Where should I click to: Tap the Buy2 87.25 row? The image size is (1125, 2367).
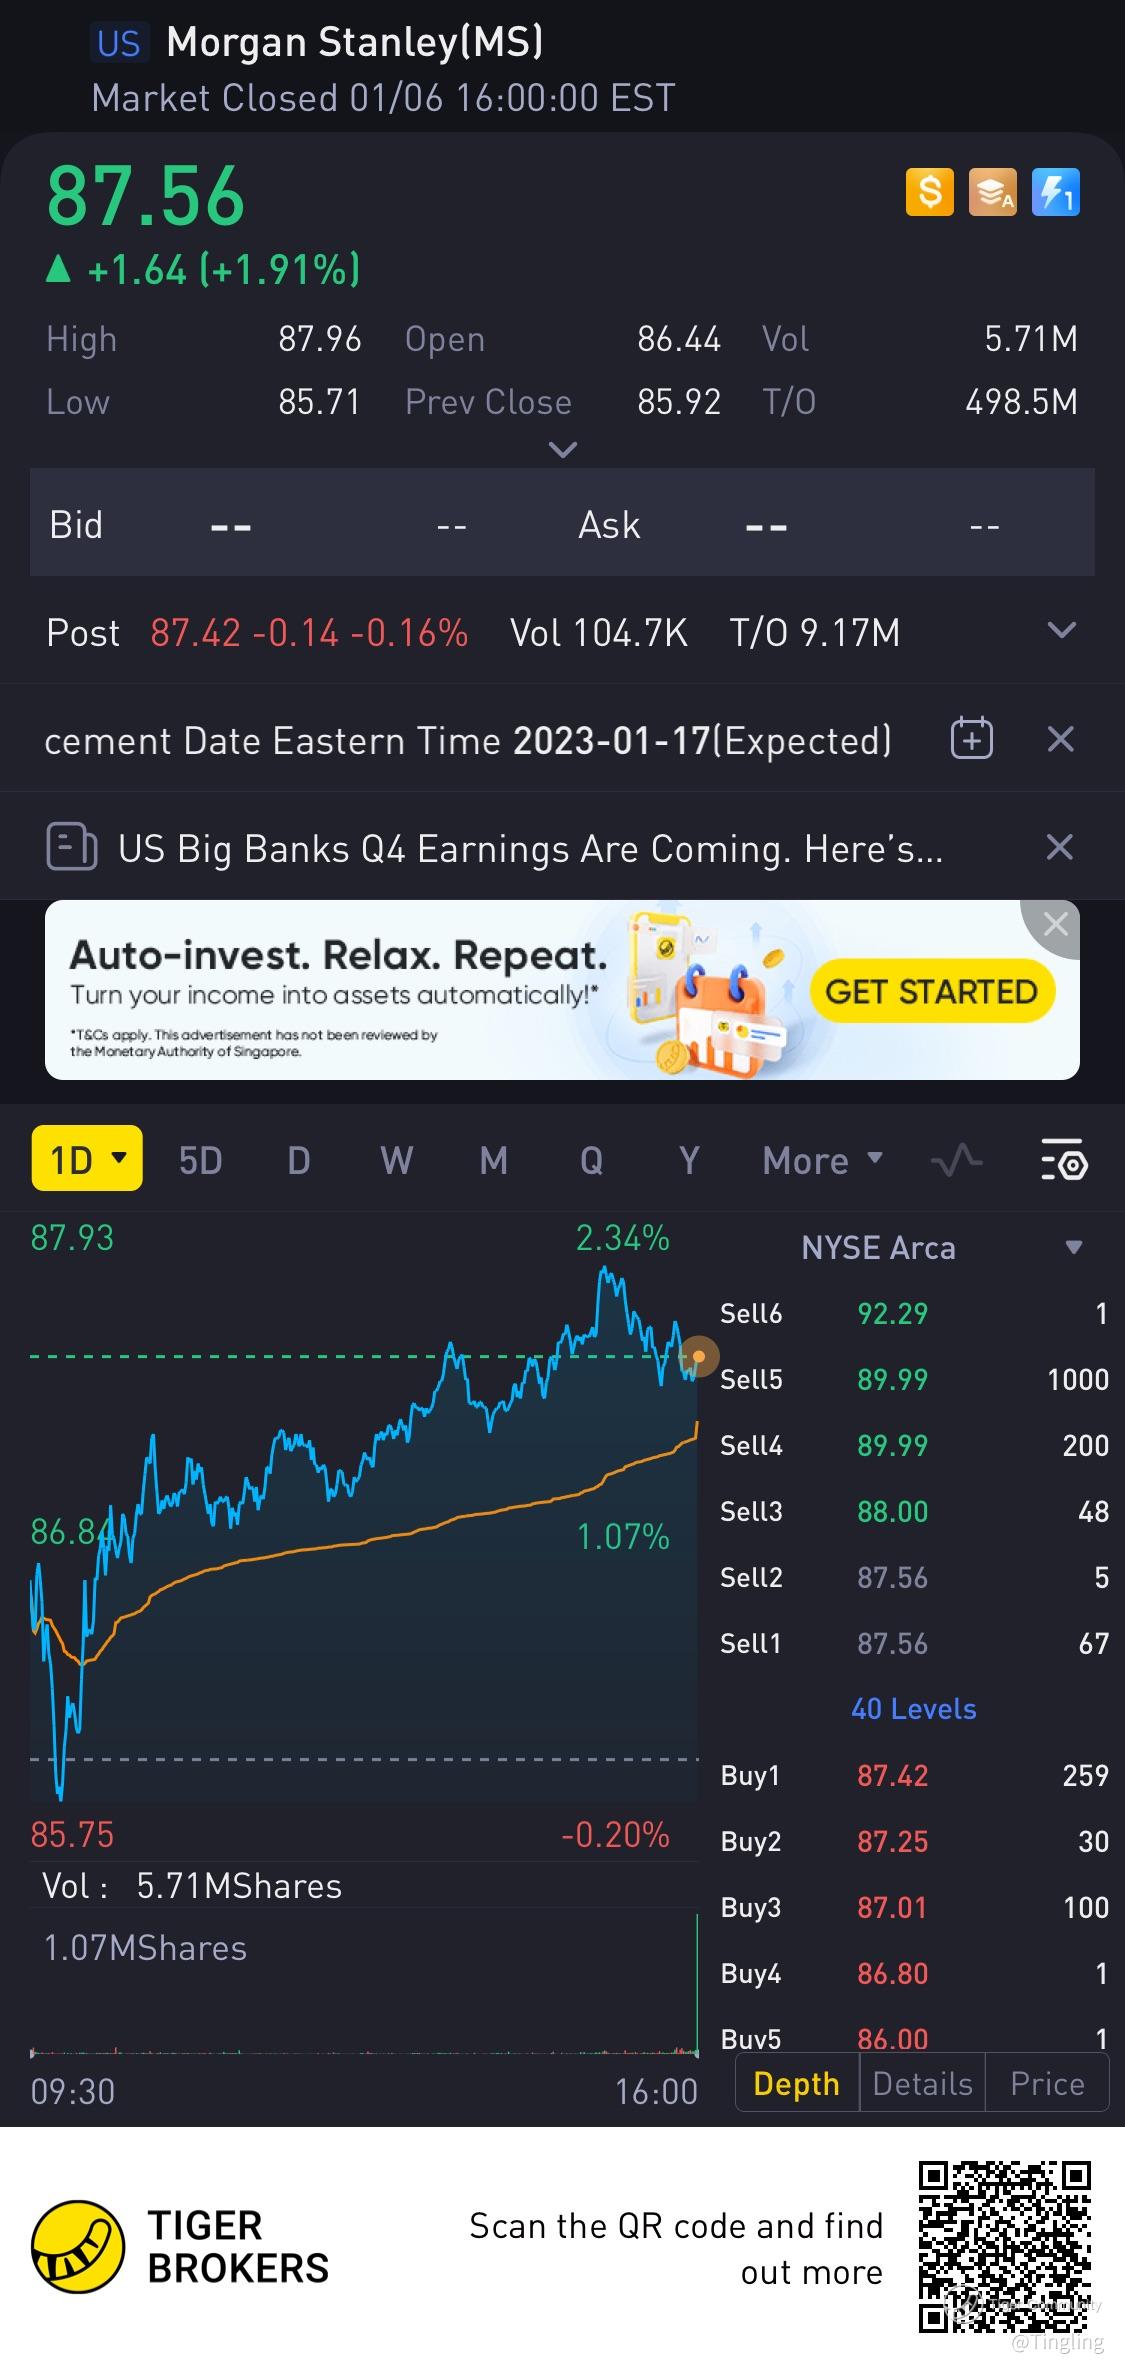coord(914,1841)
